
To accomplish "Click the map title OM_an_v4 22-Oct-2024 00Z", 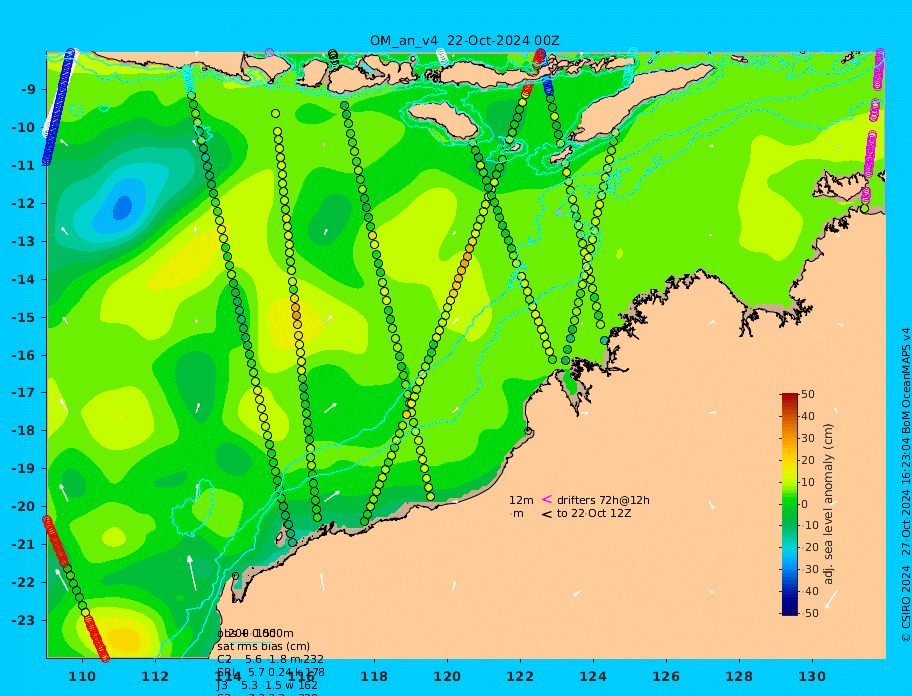I will 465,41.
